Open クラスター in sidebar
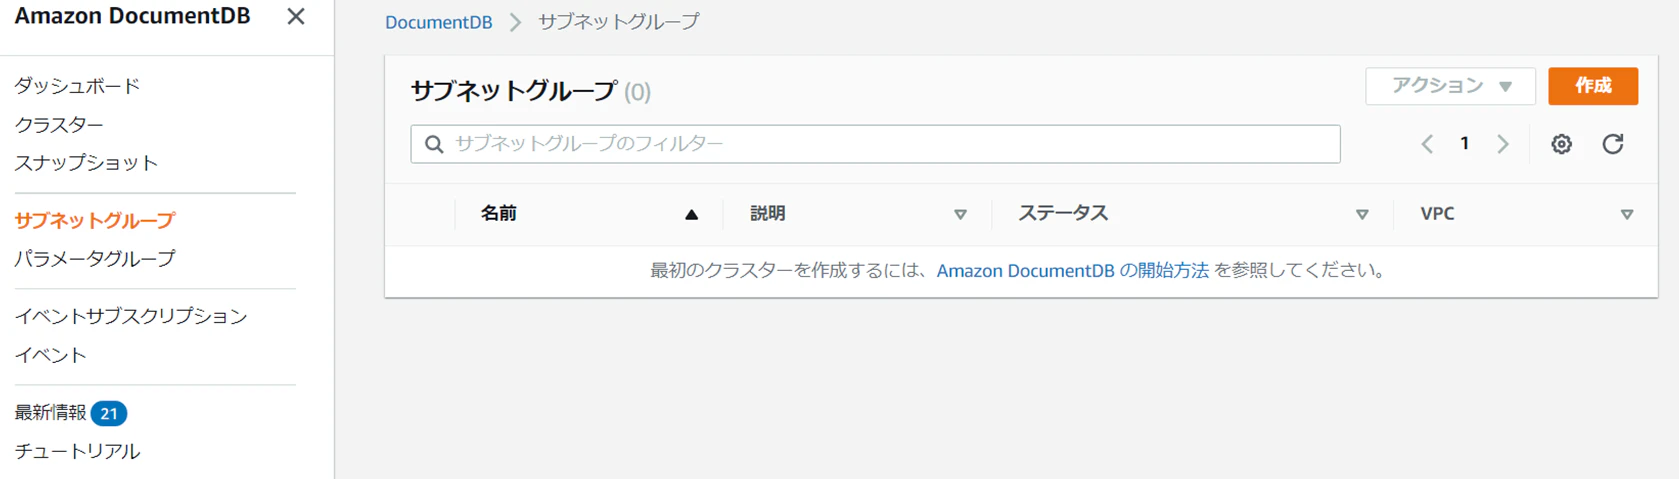The height and width of the screenshot is (479, 1679). pyautogui.click(x=59, y=125)
